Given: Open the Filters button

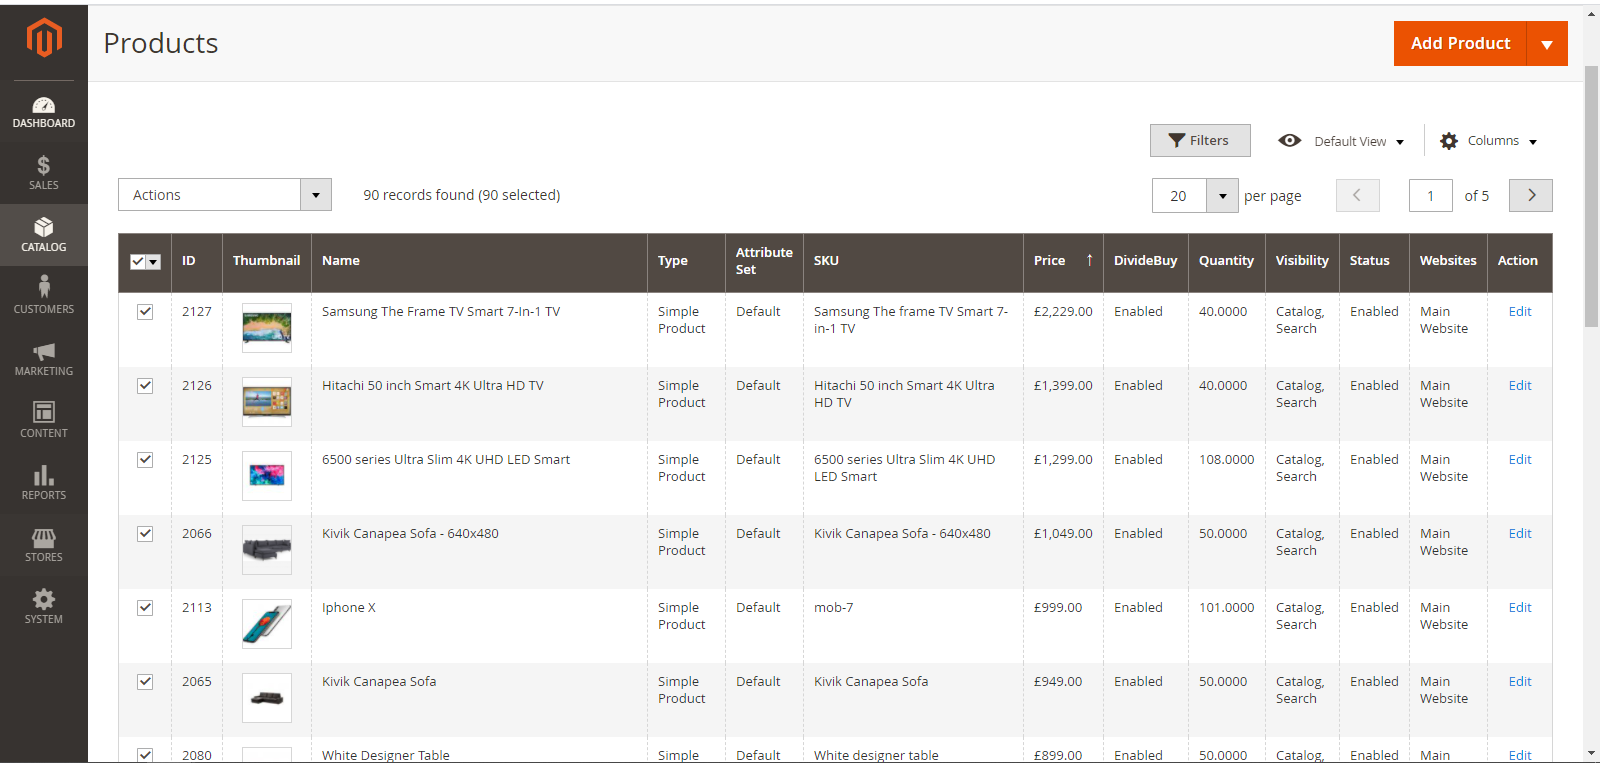Looking at the screenshot, I should click(x=1199, y=141).
